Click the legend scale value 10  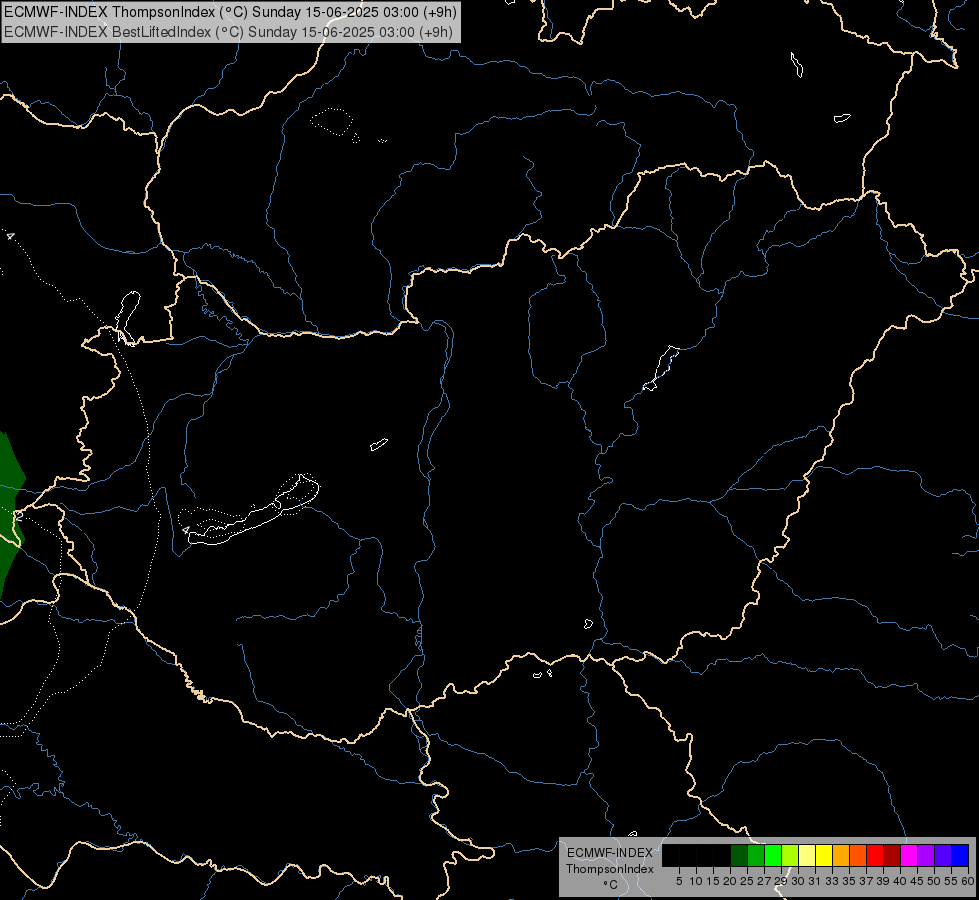pyautogui.click(x=696, y=881)
